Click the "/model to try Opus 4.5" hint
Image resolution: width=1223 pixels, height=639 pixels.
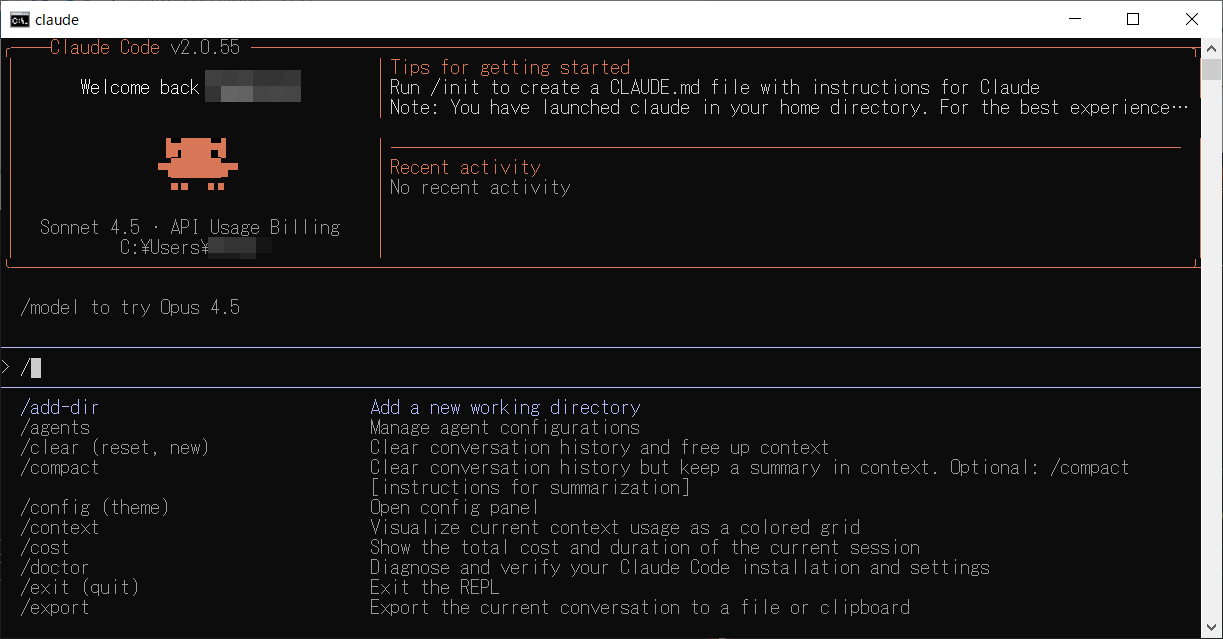click(x=130, y=307)
